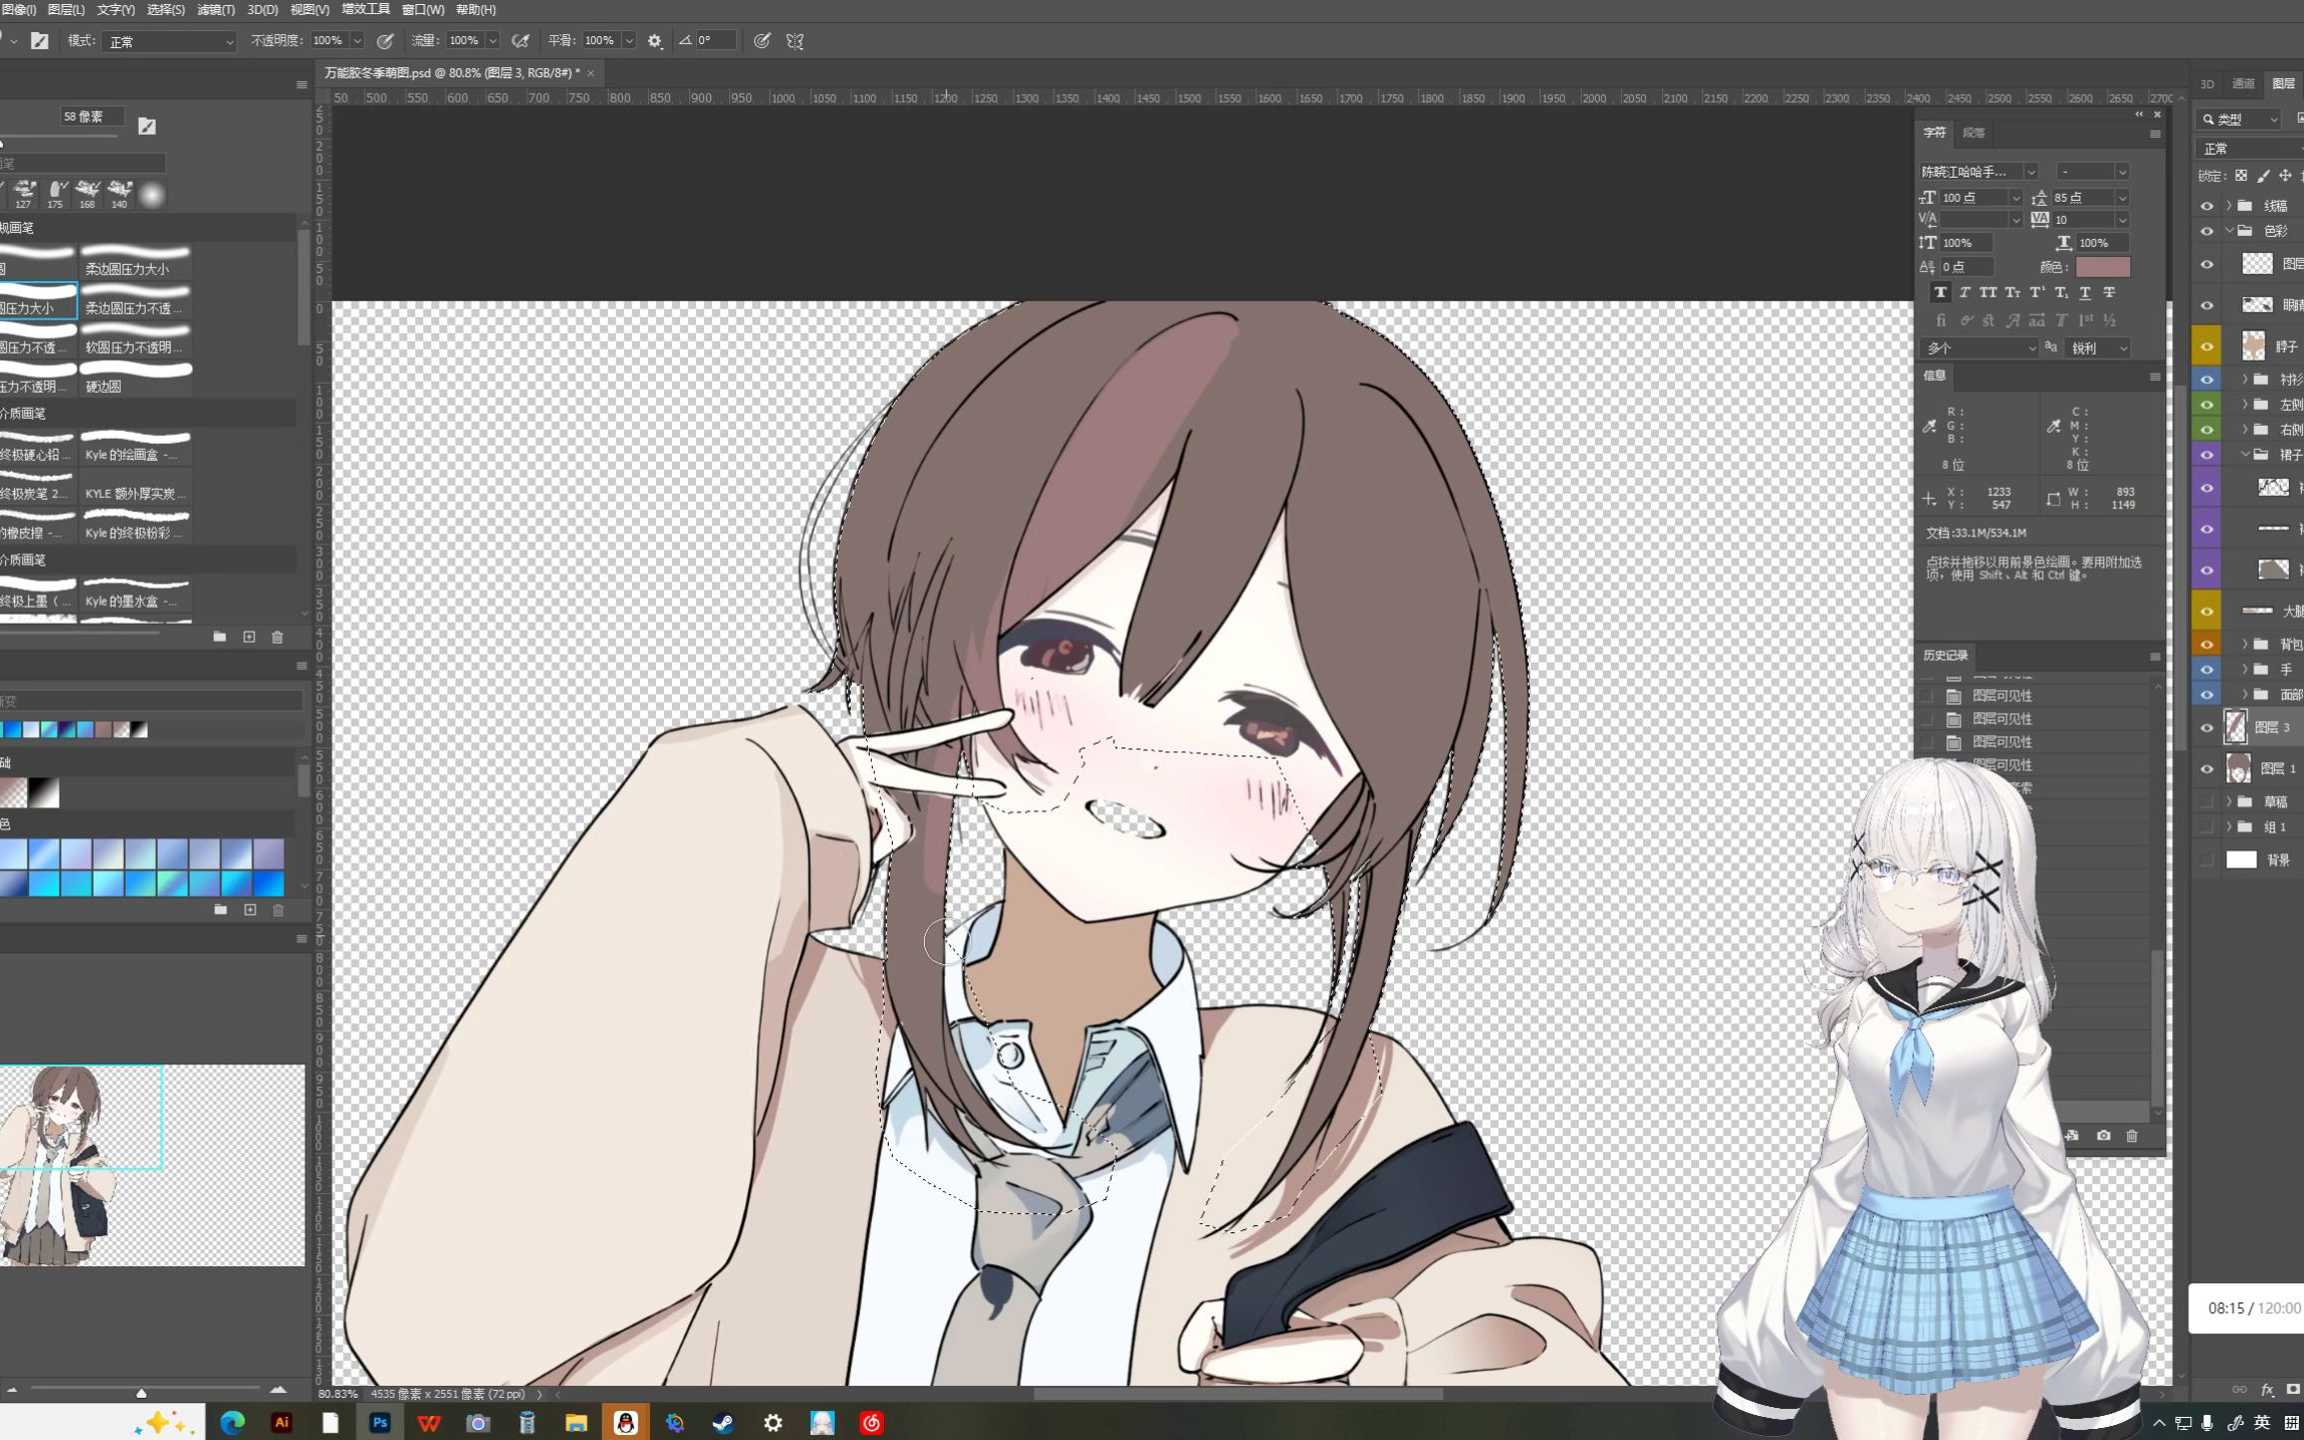Screen dimensions: 2304x1440
Task: Apply faux bold text style
Action: click(1940, 293)
